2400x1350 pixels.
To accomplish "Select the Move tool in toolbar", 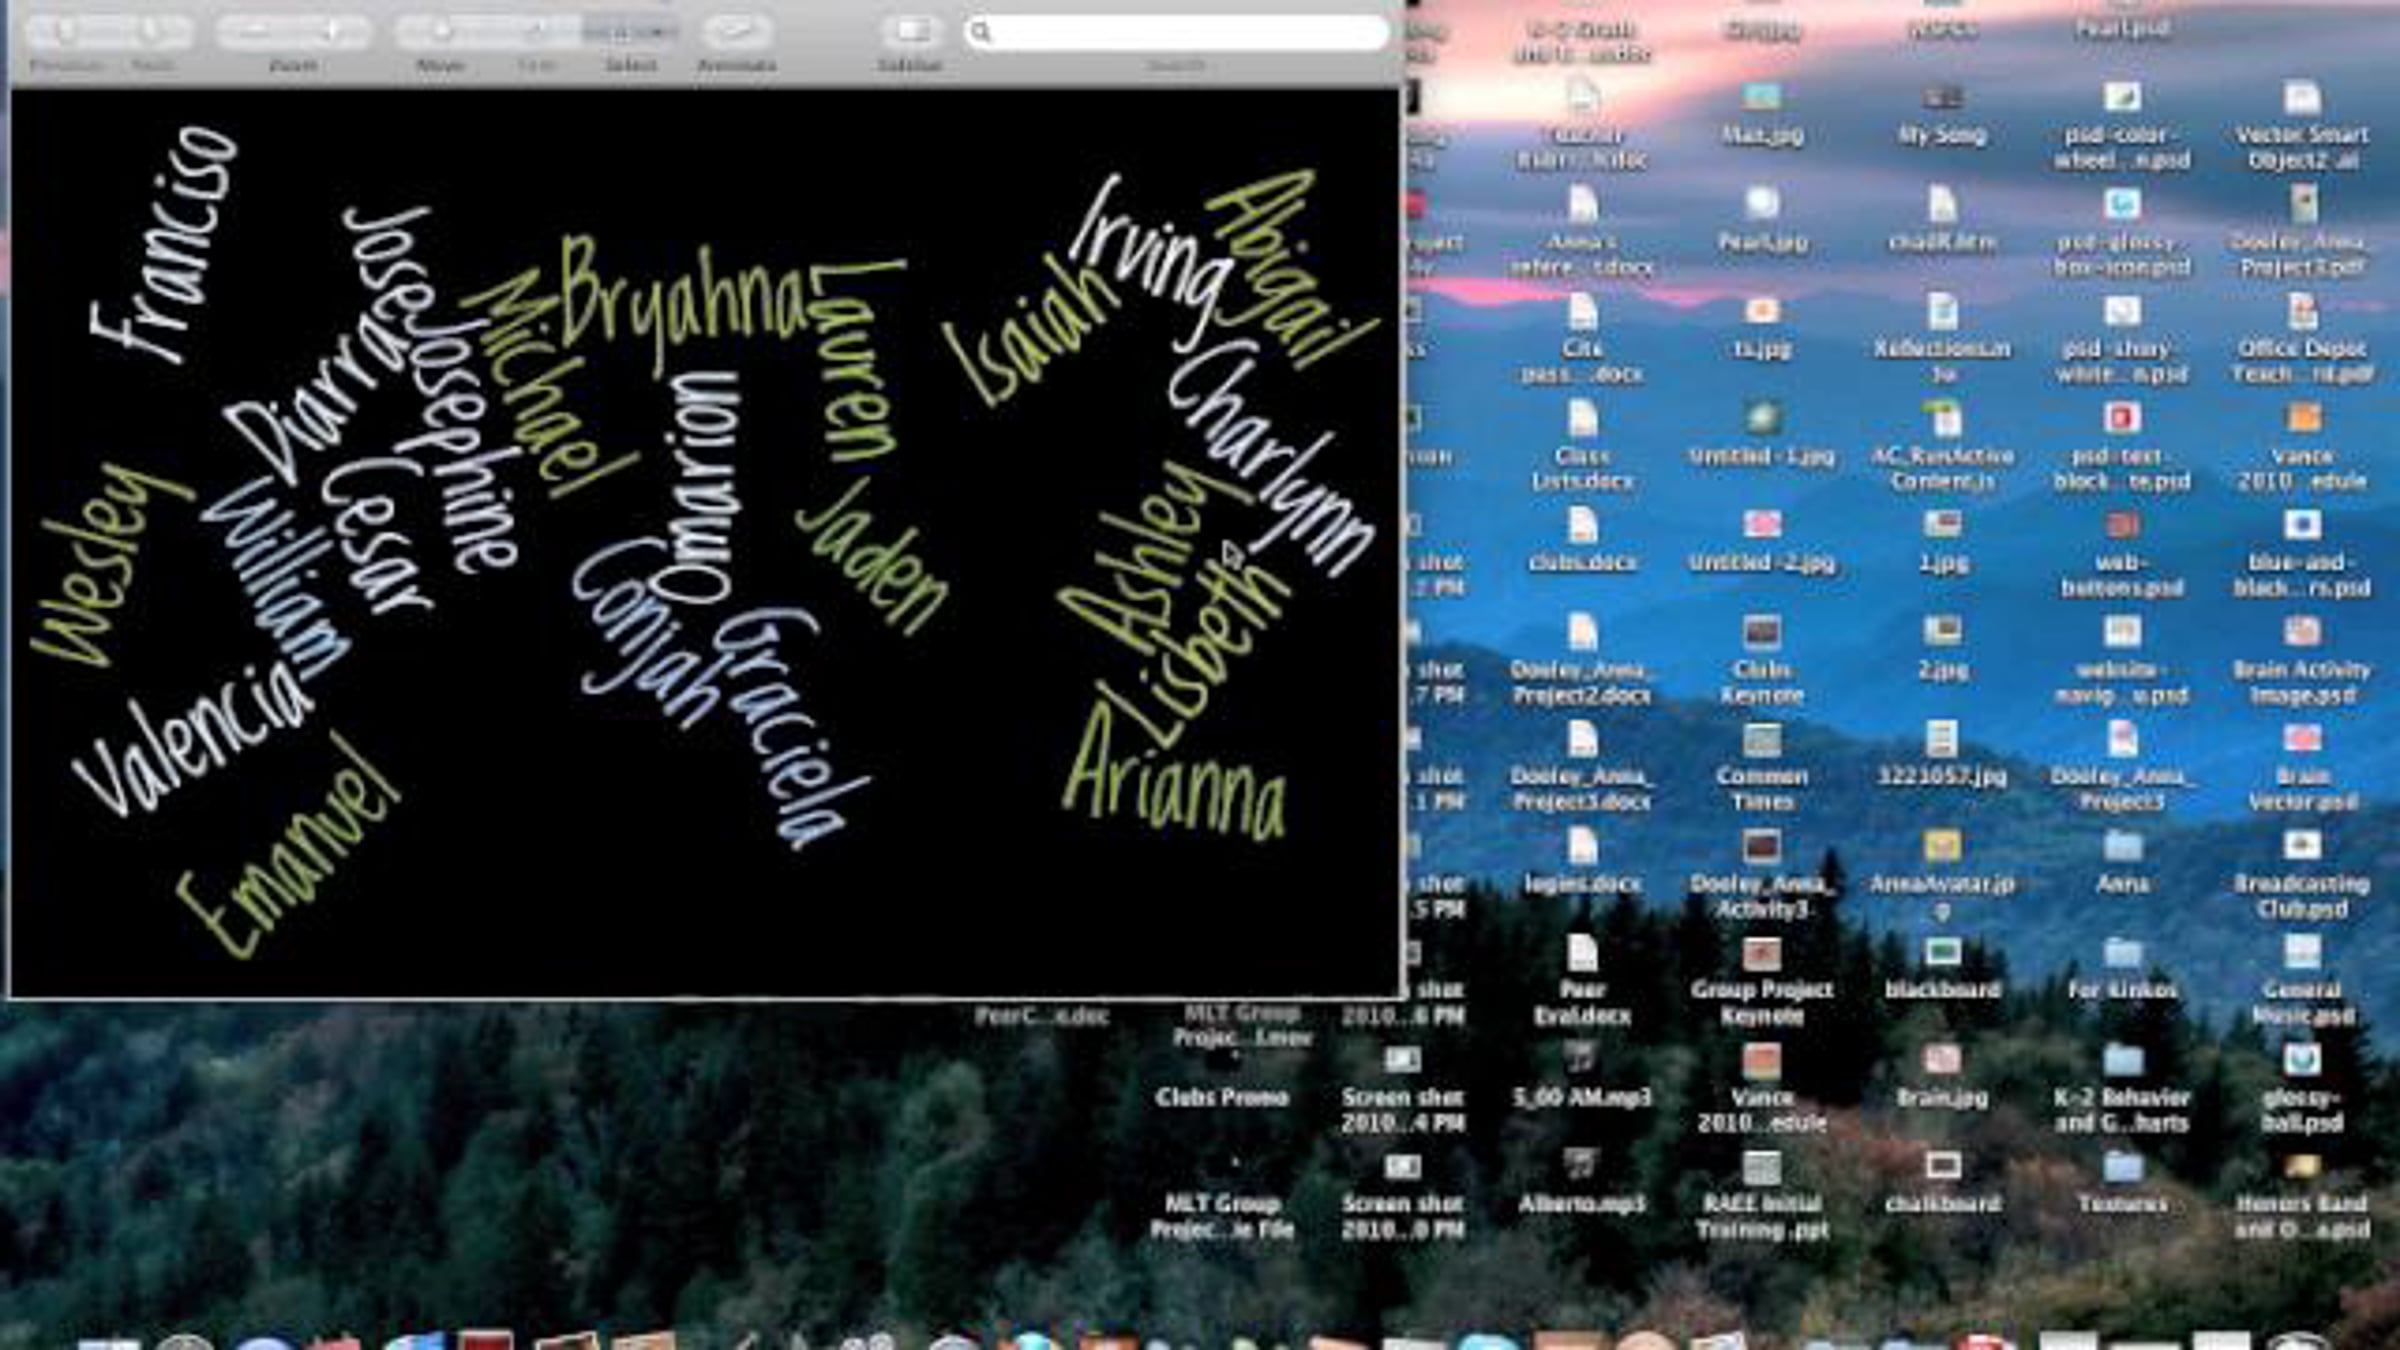I will (440, 32).
